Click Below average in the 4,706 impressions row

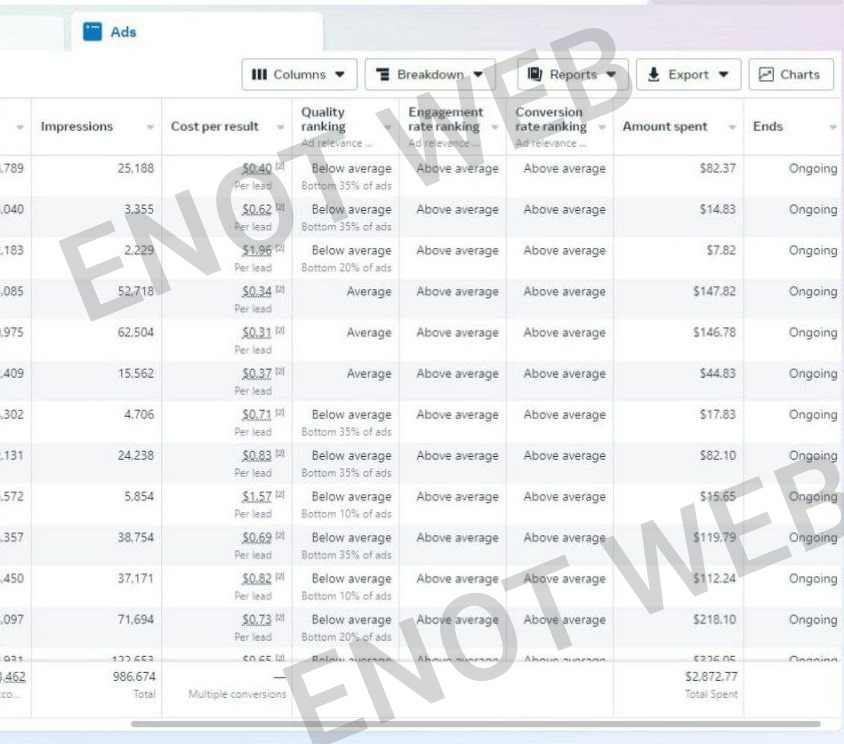point(351,415)
